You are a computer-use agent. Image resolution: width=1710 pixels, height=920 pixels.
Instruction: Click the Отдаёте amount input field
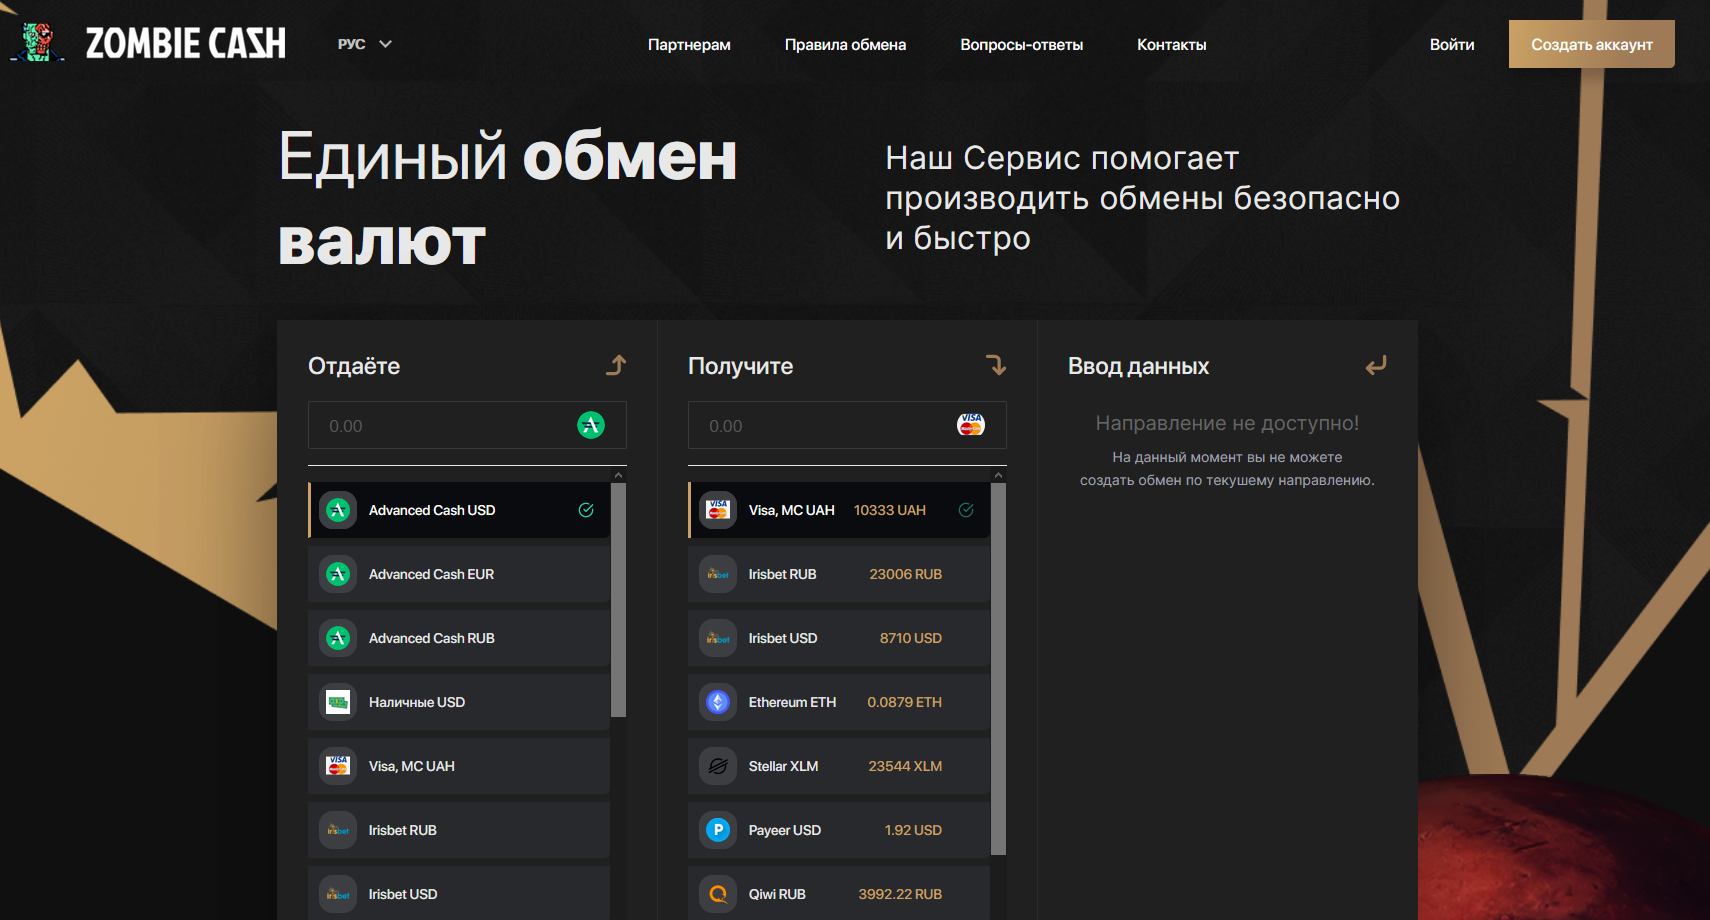click(x=467, y=425)
